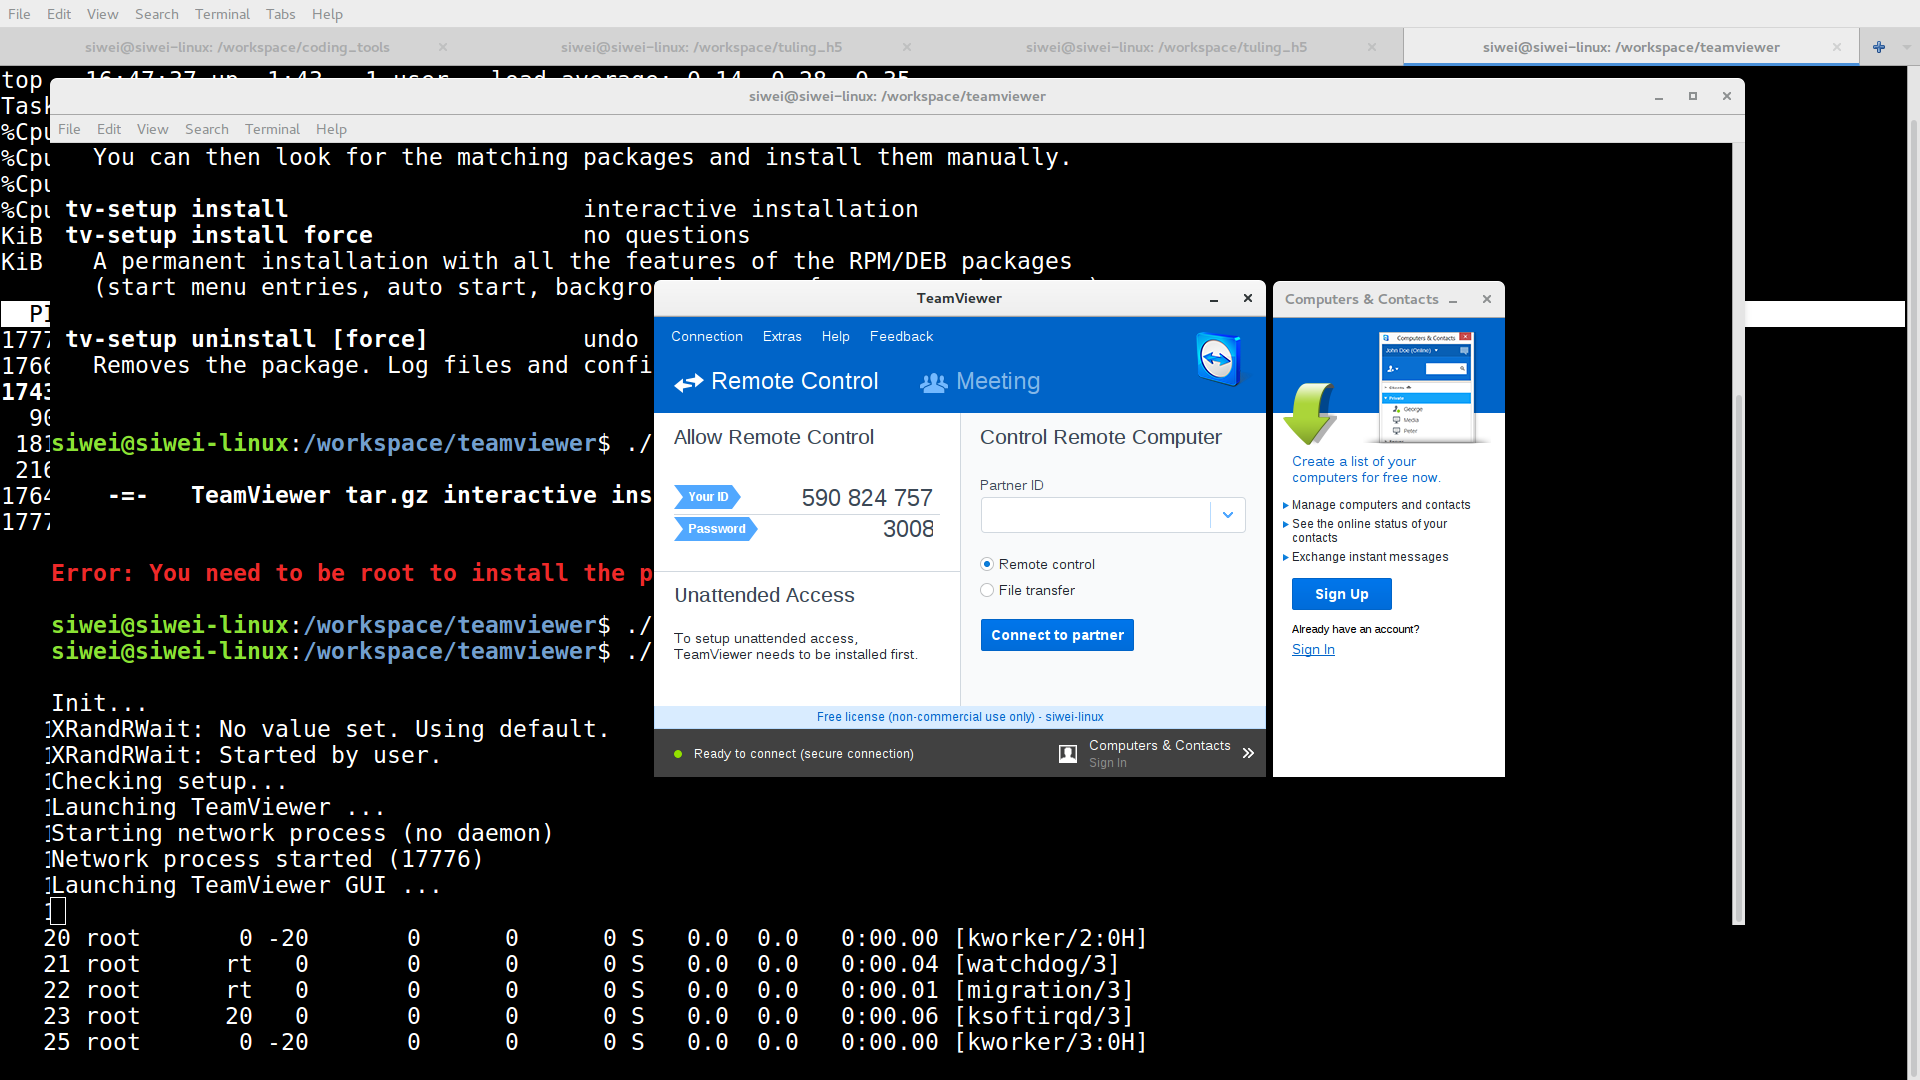Click the Computers & Contacts person icon in status bar
The width and height of the screenshot is (1920, 1080).
pos(1068,754)
